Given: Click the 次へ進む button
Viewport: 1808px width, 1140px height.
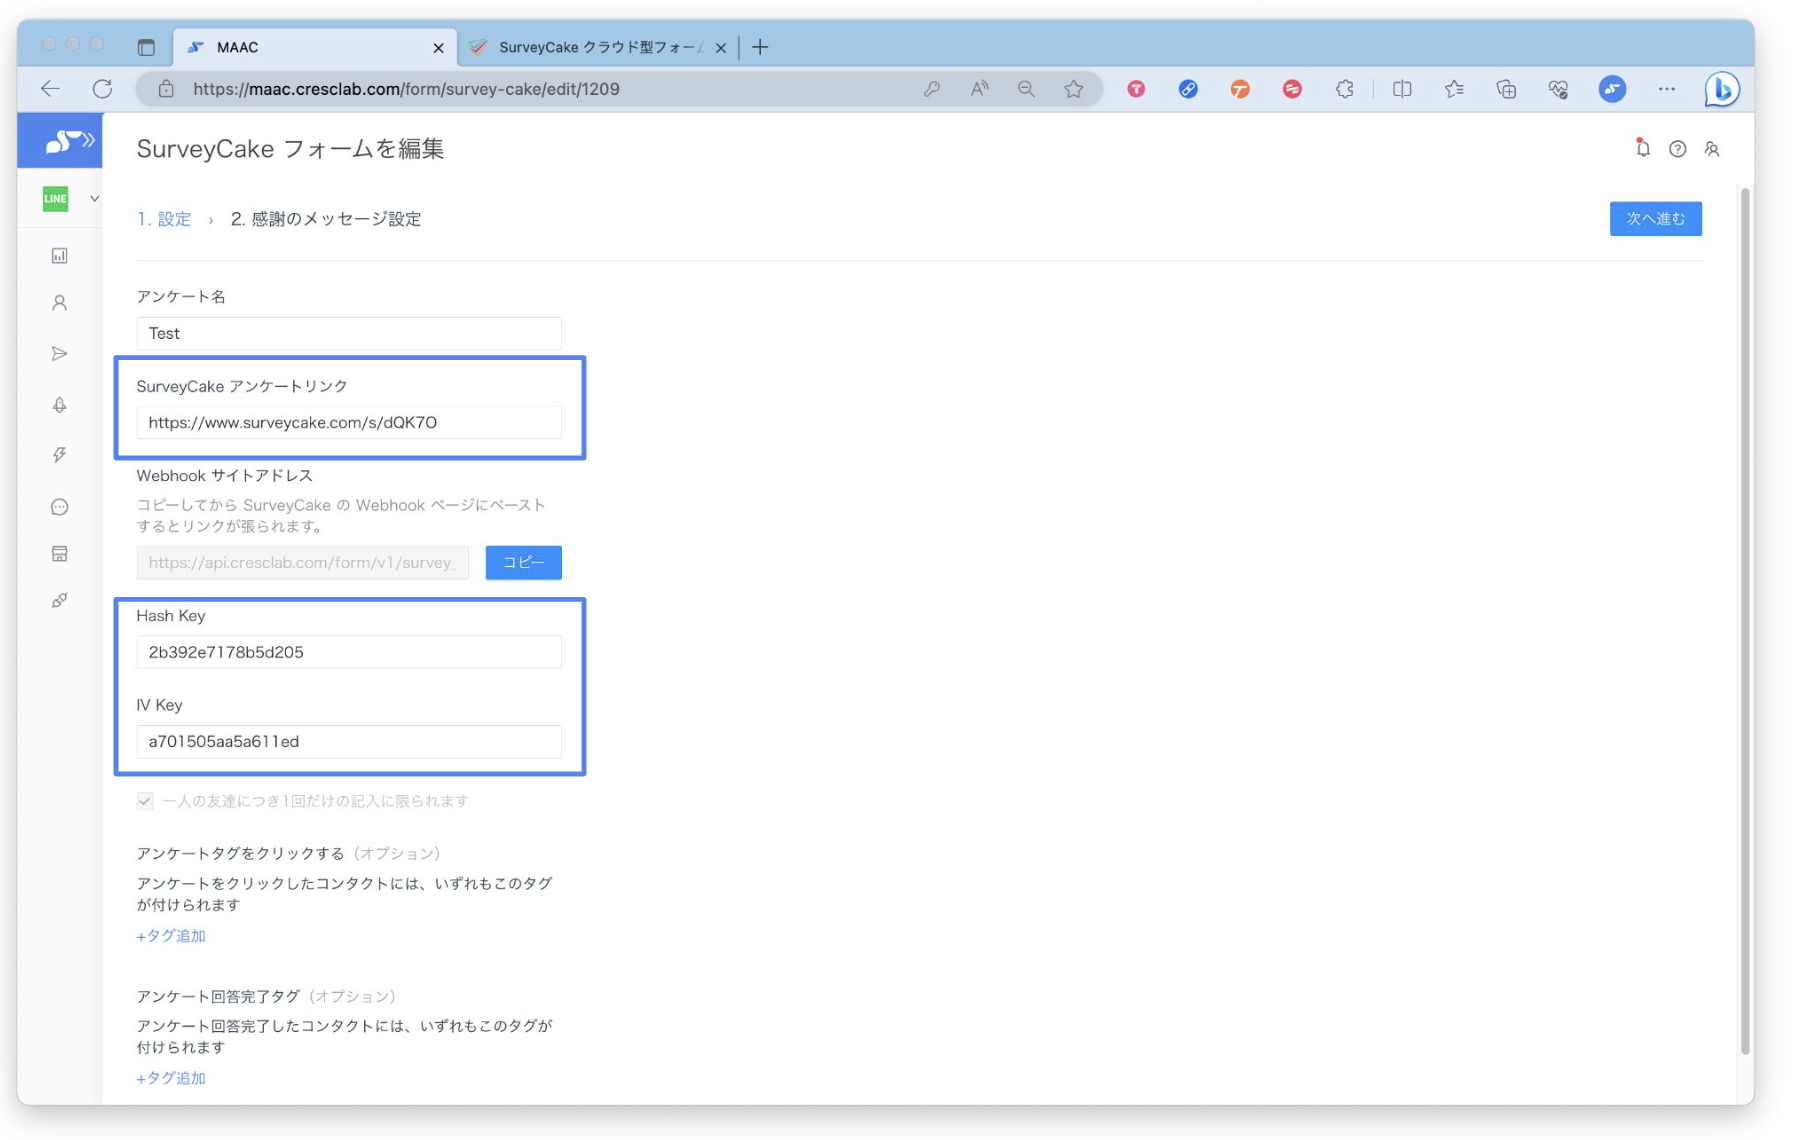Looking at the screenshot, I should tap(1655, 219).
